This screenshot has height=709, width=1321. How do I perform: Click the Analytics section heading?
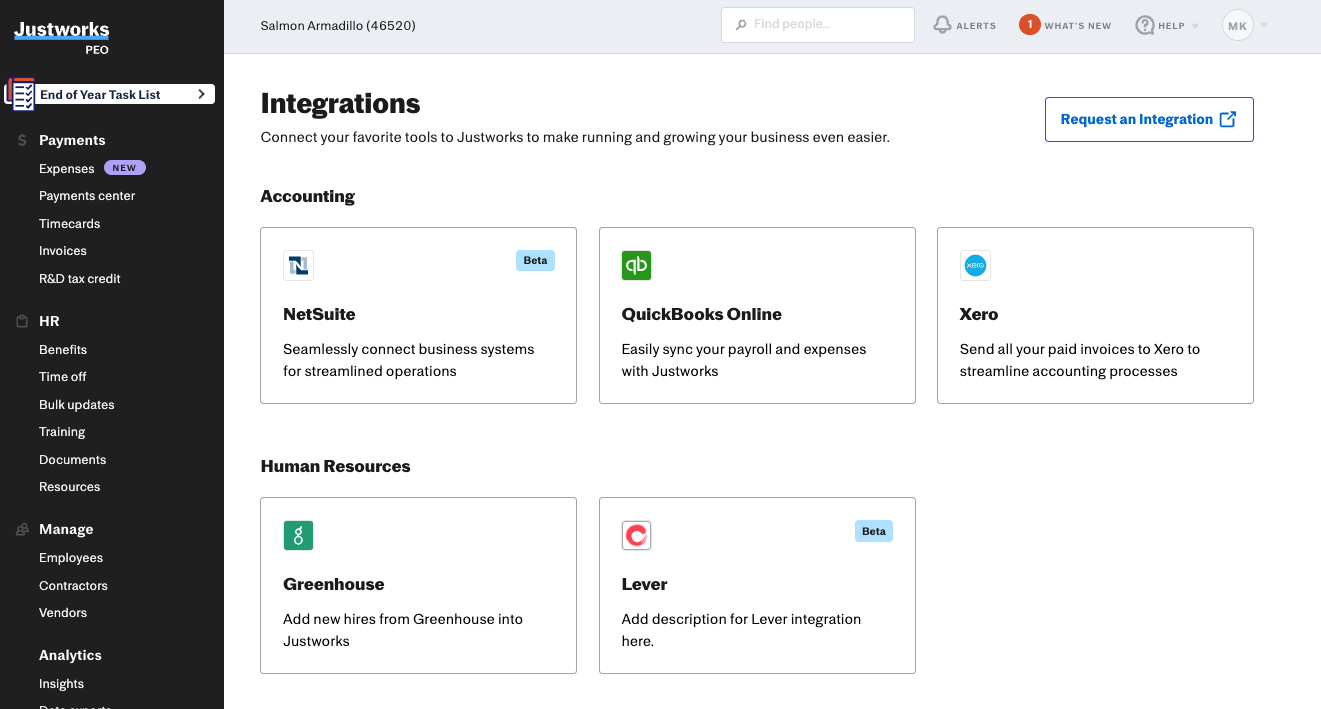[70, 656]
